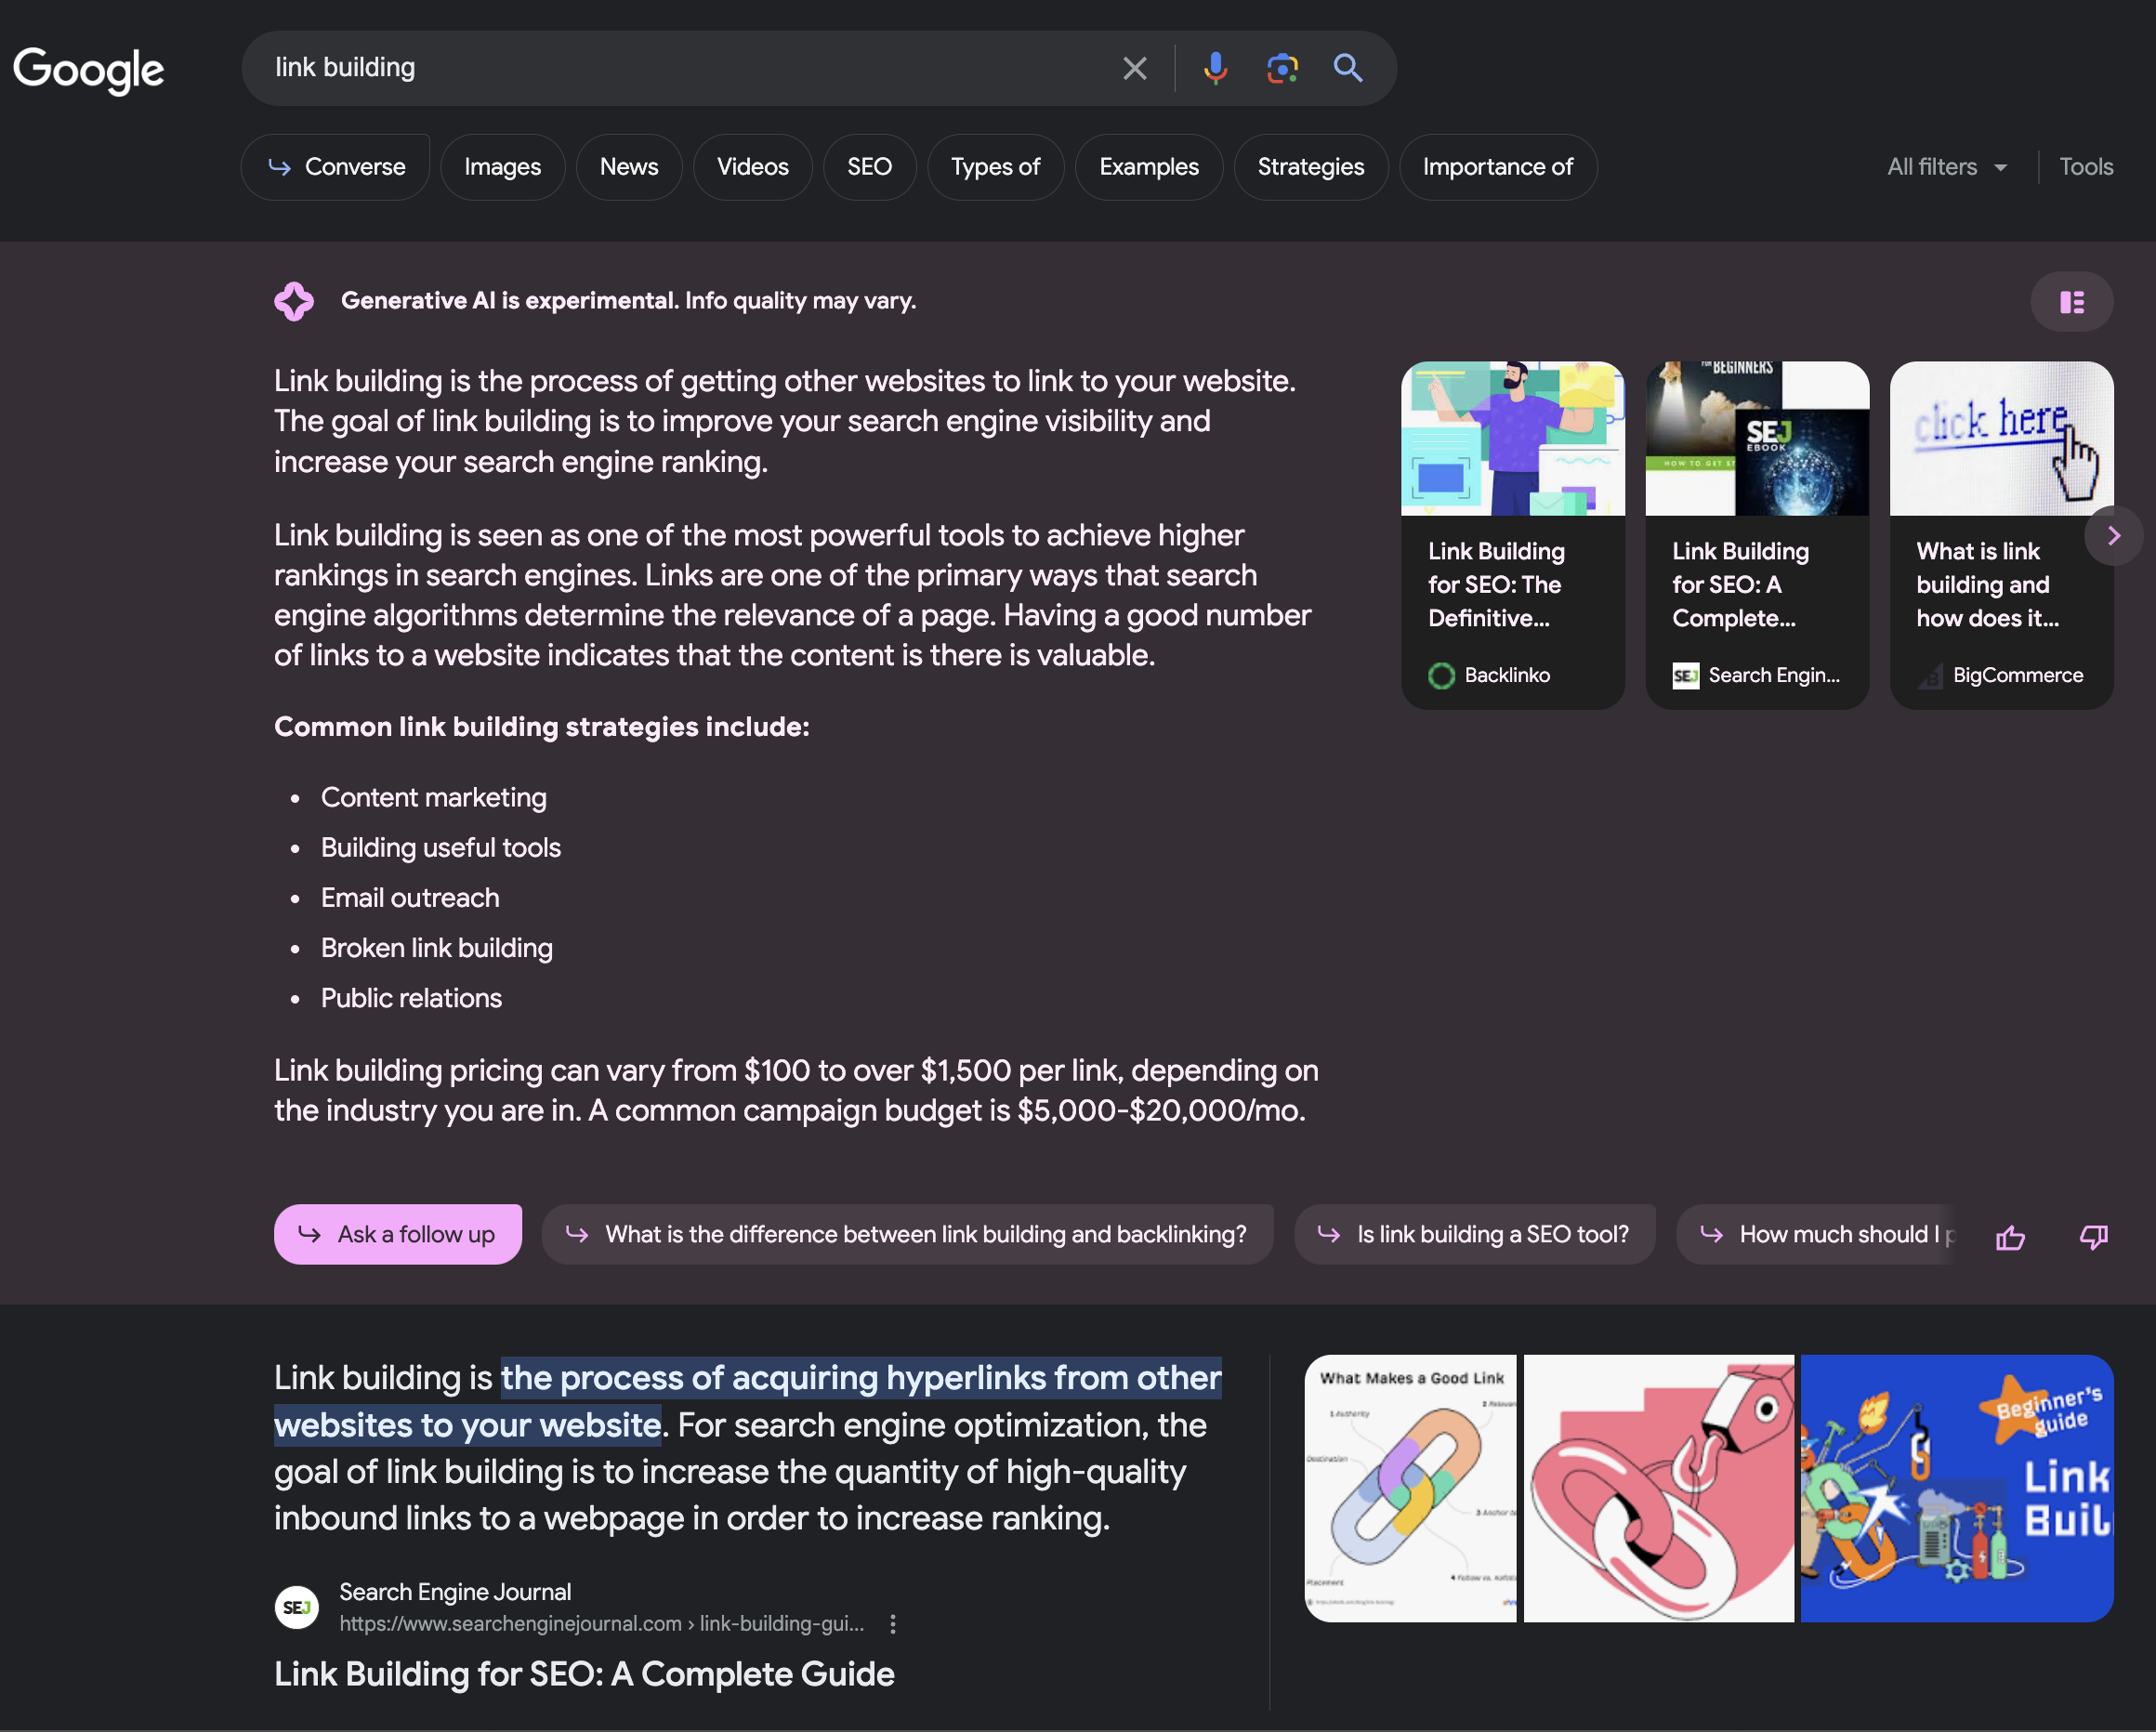Select the Strategies filter chip
Screen dimensions: 2156x1732
click(x=1311, y=166)
